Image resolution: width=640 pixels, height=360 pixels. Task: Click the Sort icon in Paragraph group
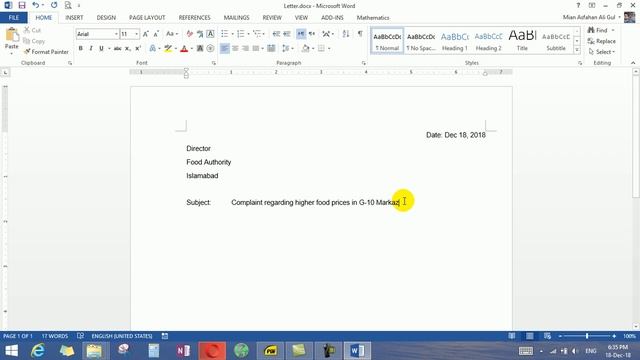(x=346, y=34)
